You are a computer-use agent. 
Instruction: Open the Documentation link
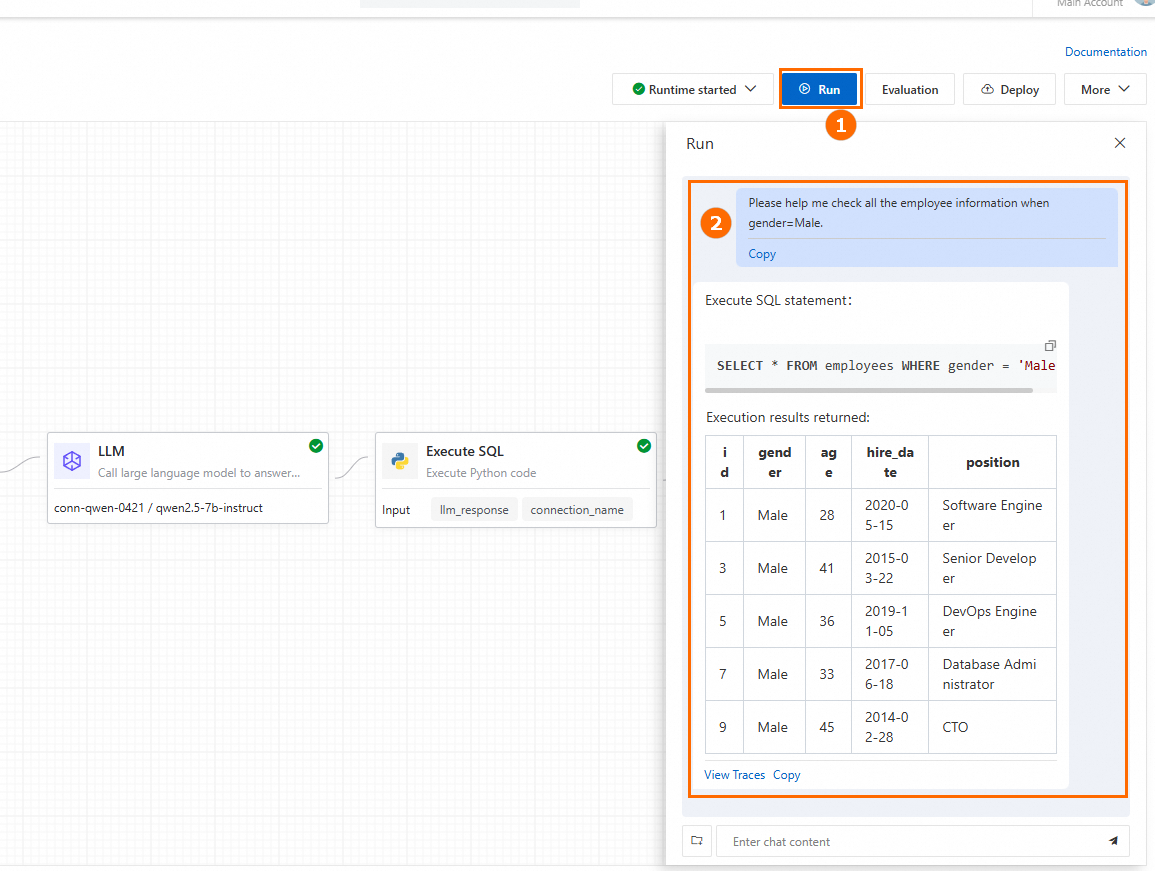tap(1106, 52)
